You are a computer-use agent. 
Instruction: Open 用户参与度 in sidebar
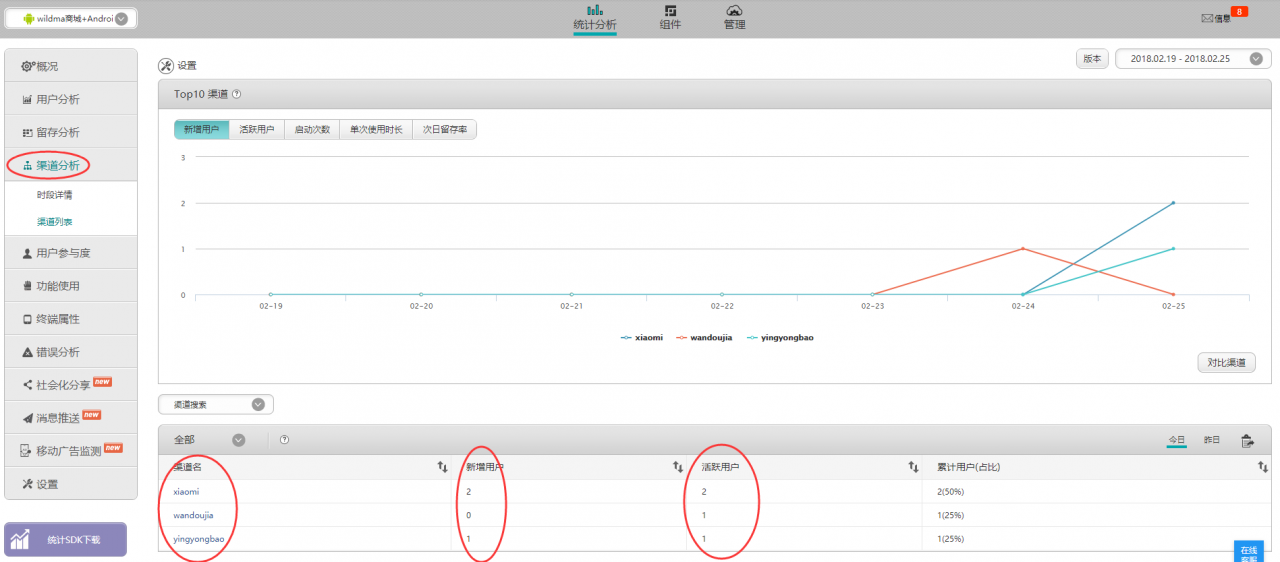(71, 253)
